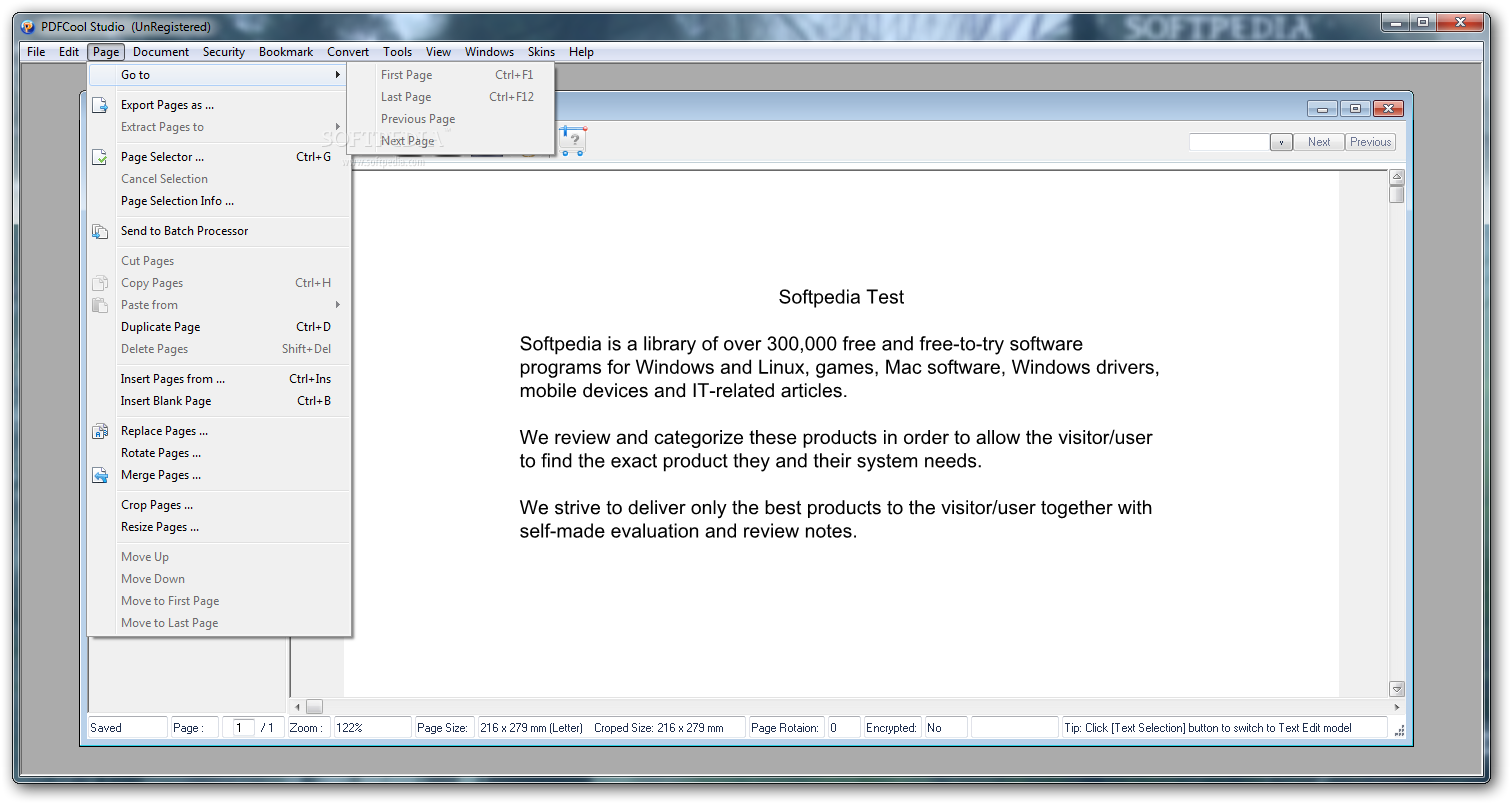1511x804 pixels.
Task: Click the Export Pages icon in Page menu
Action: point(100,105)
